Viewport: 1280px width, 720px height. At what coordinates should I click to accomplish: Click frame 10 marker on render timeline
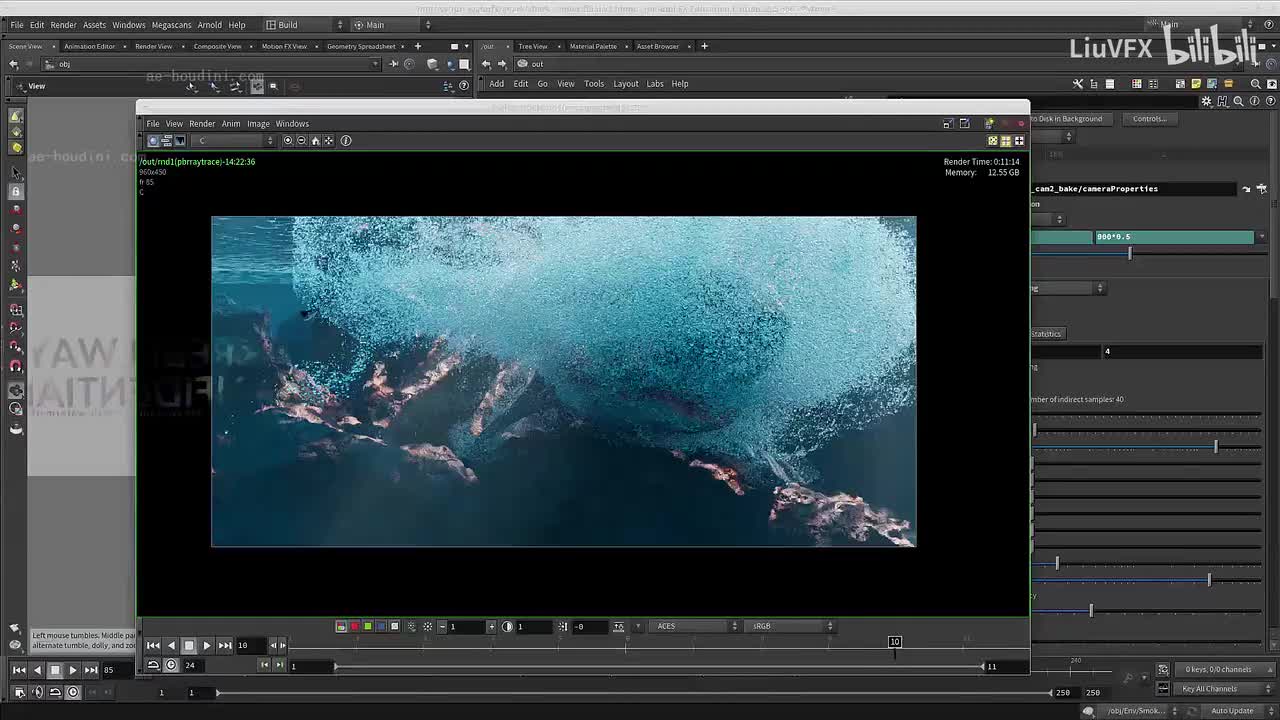tap(895, 642)
